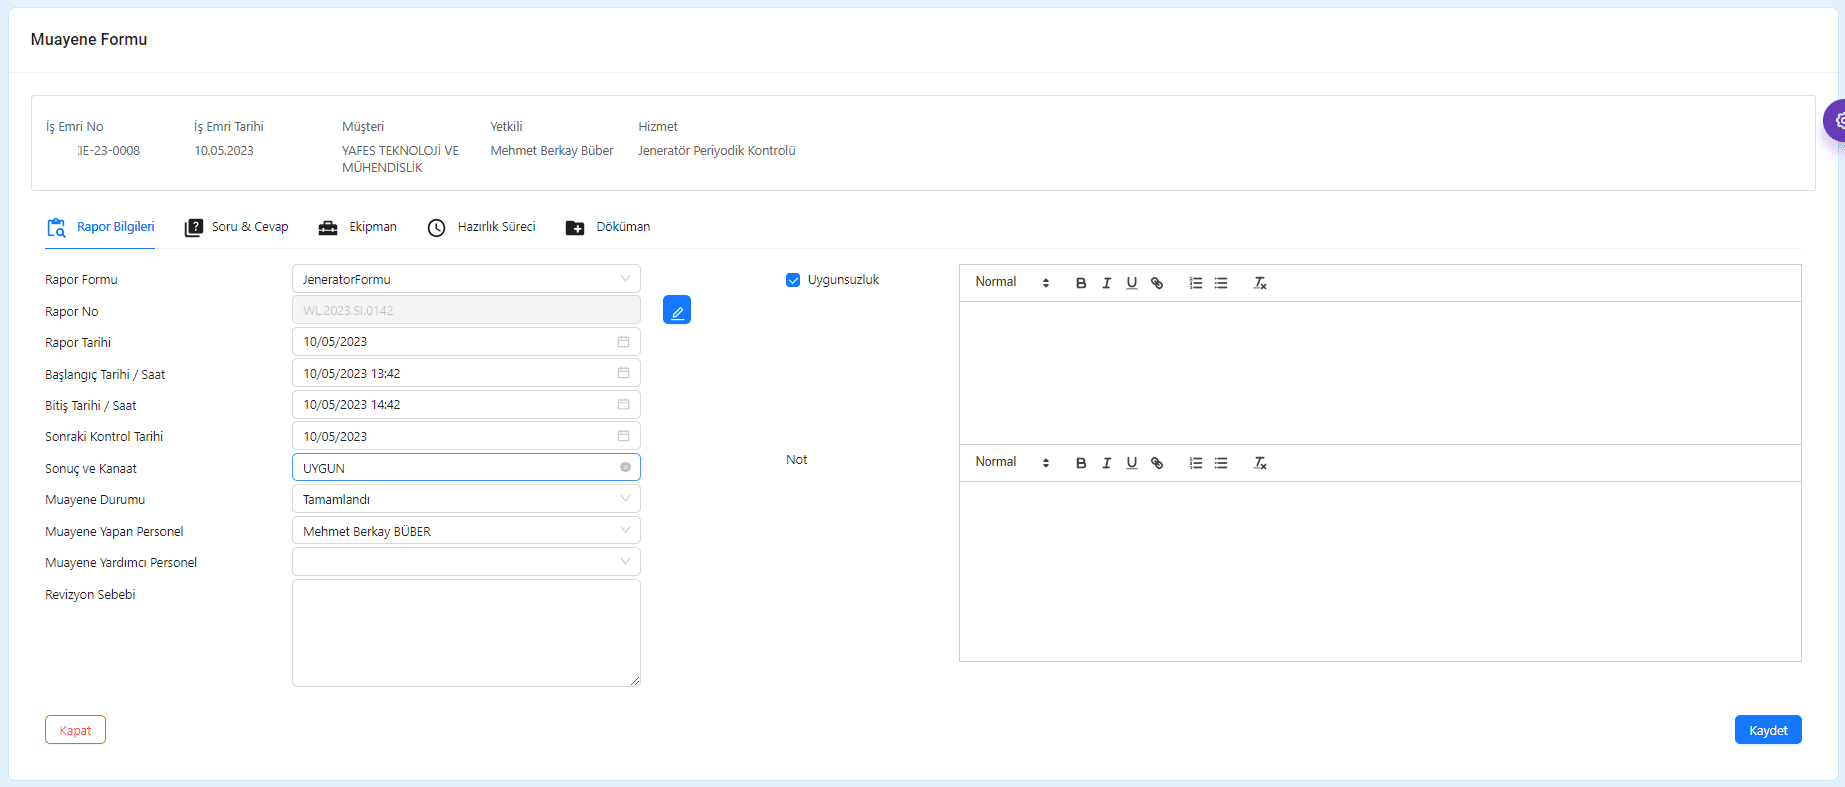Open Normal heading dropdown in Uygunsuzluk editor
1845x787 pixels.
pyautogui.click(x=1012, y=282)
